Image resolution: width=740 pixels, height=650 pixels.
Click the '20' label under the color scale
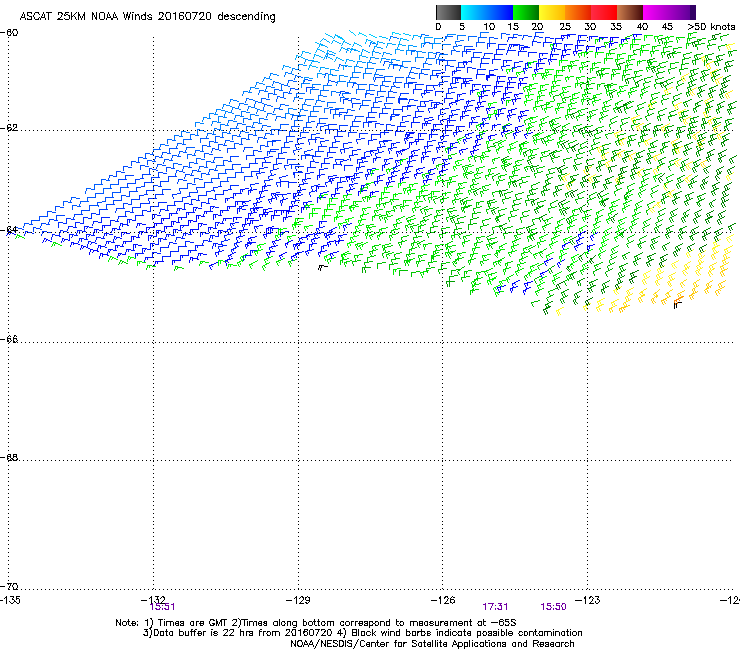click(537, 26)
